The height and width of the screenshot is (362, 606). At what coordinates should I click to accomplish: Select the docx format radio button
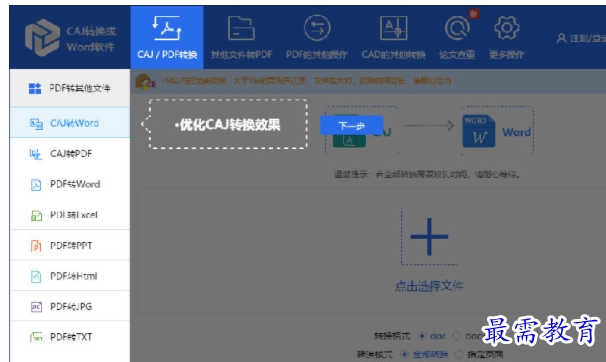click(x=457, y=336)
